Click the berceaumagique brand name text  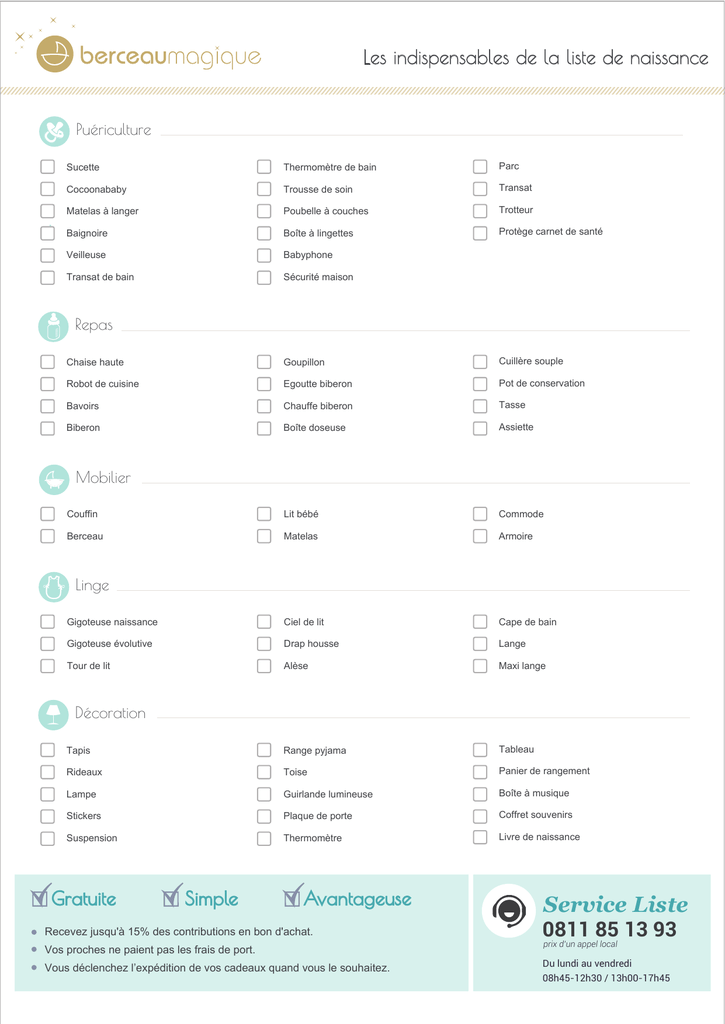point(170,57)
